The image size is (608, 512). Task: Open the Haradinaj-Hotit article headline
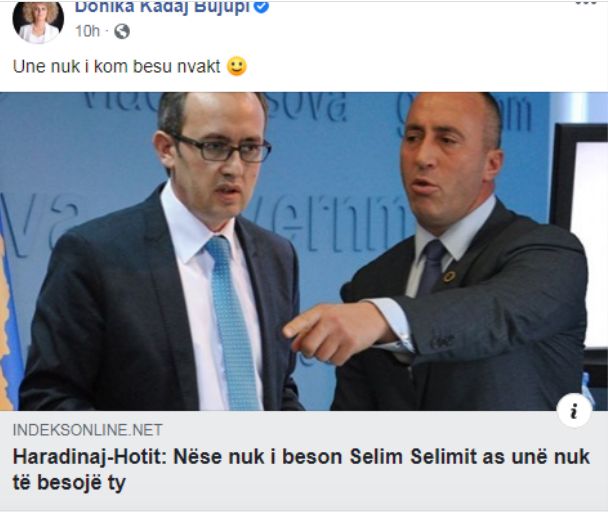pyautogui.click(x=301, y=469)
